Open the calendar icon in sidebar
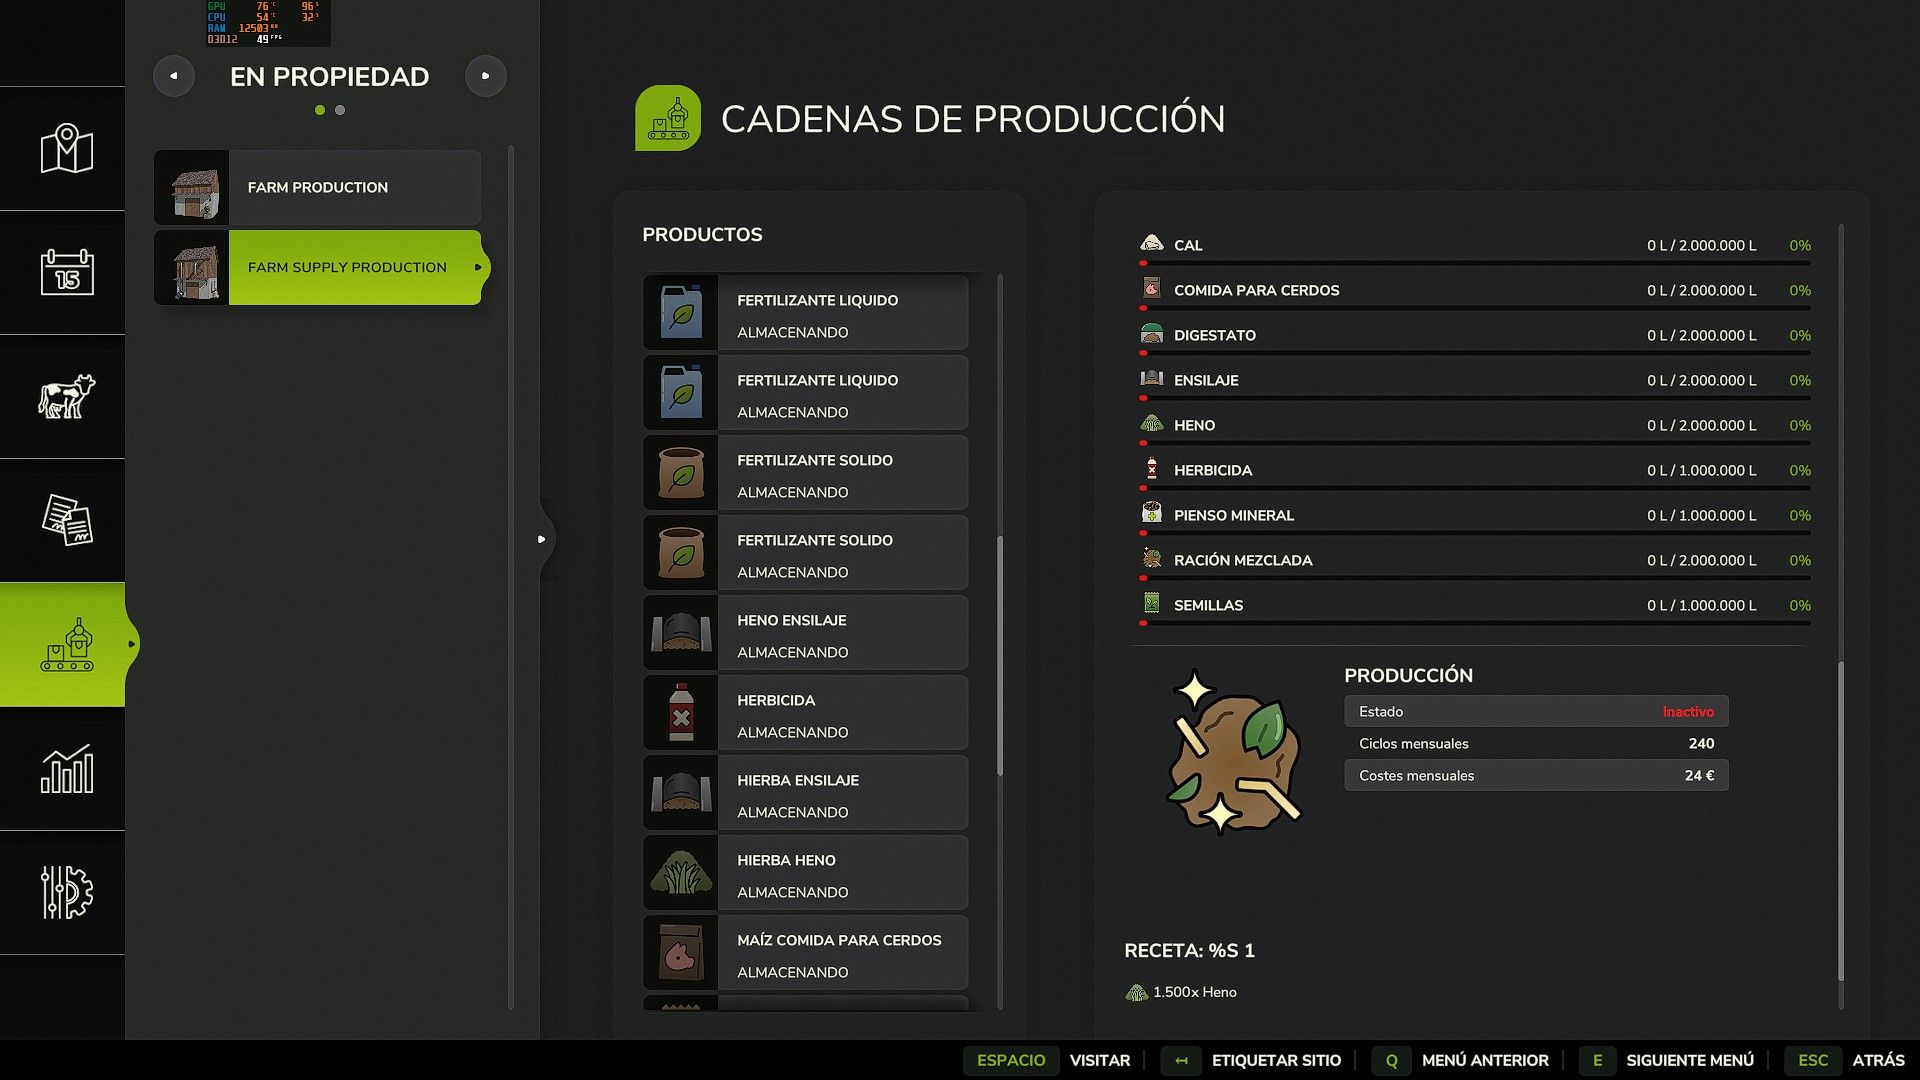This screenshot has width=1920, height=1080. pos(66,272)
